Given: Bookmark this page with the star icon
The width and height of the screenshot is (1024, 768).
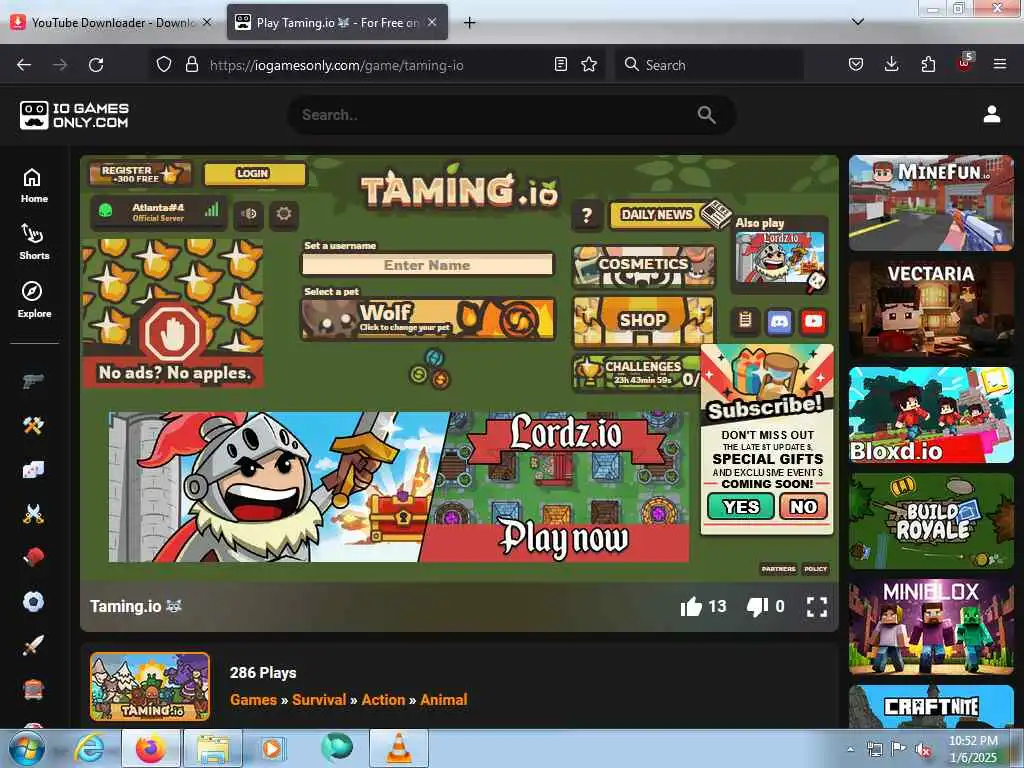Looking at the screenshot, I should tap(589, 65).
